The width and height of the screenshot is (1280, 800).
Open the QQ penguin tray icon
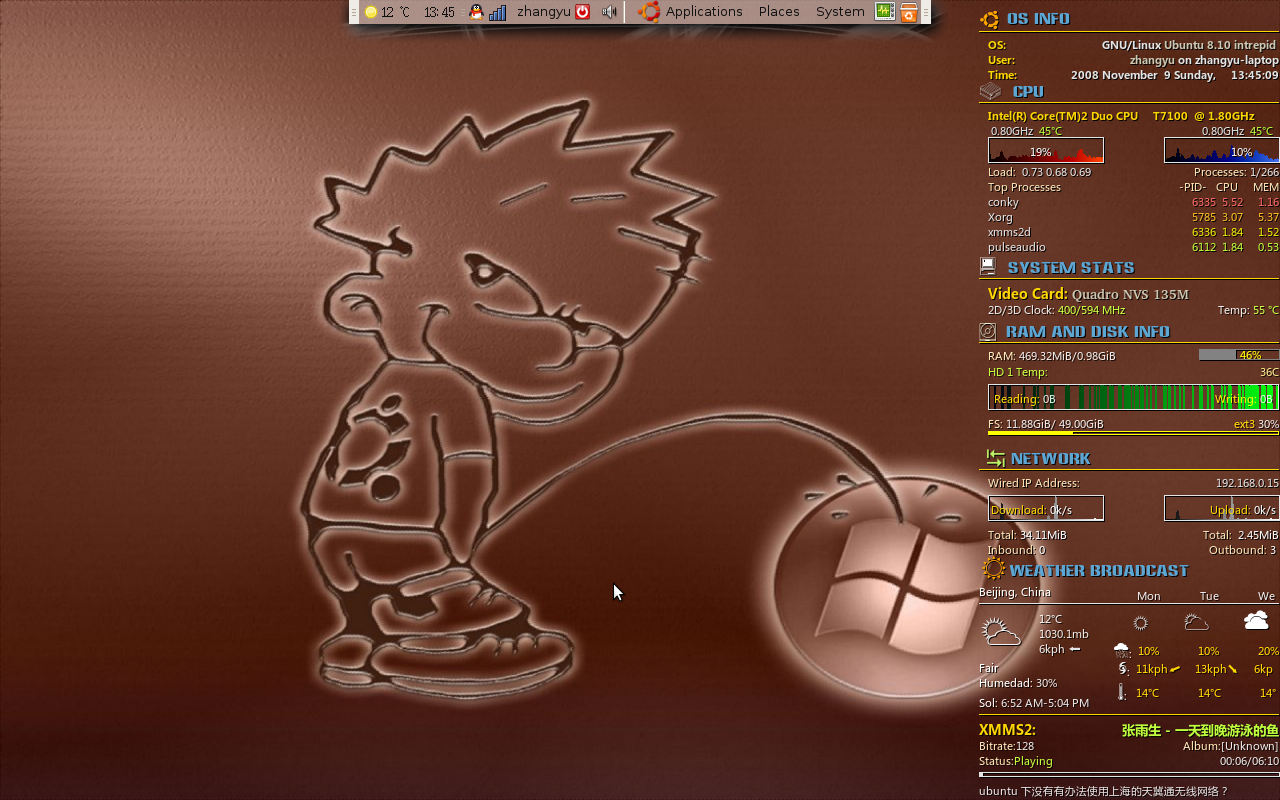tap(476, 12)
